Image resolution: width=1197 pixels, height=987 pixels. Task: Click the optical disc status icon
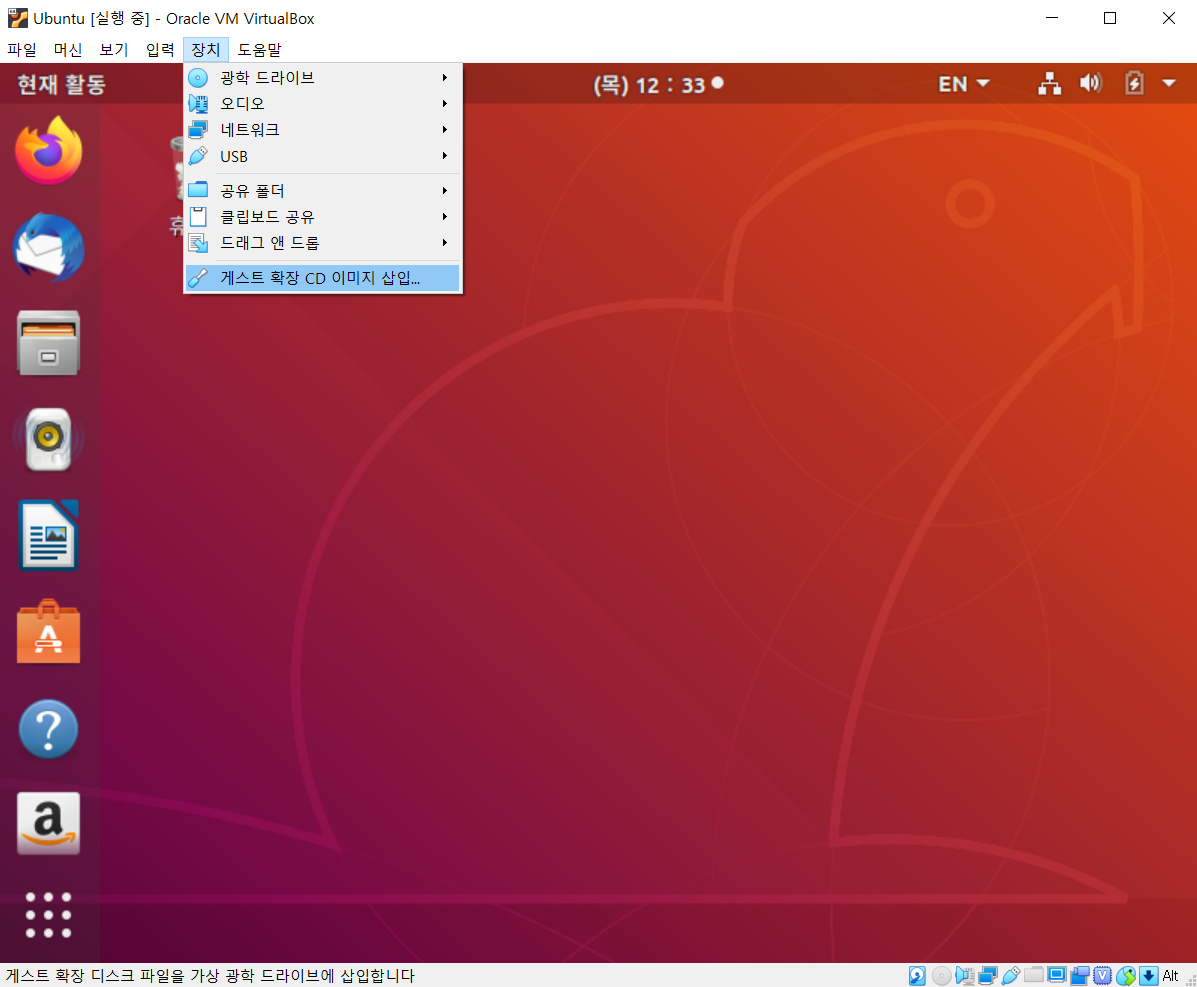pyautogui.click(x=941, y=975)
